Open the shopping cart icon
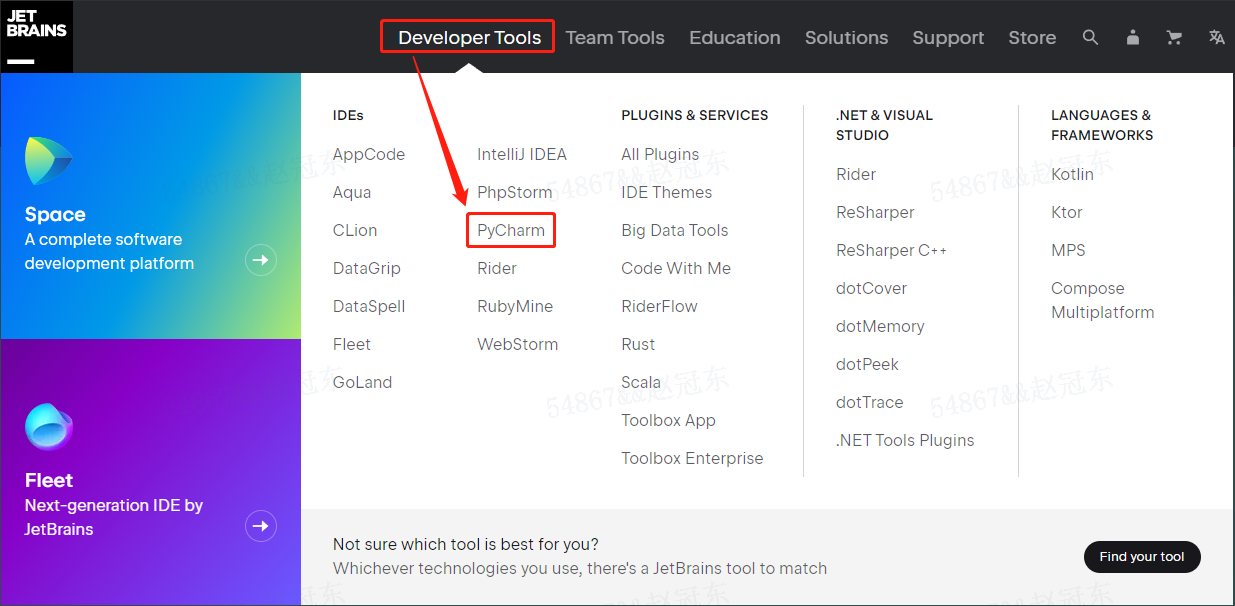The height and width of the screenshot is (606, 1235). point(1174,37)
